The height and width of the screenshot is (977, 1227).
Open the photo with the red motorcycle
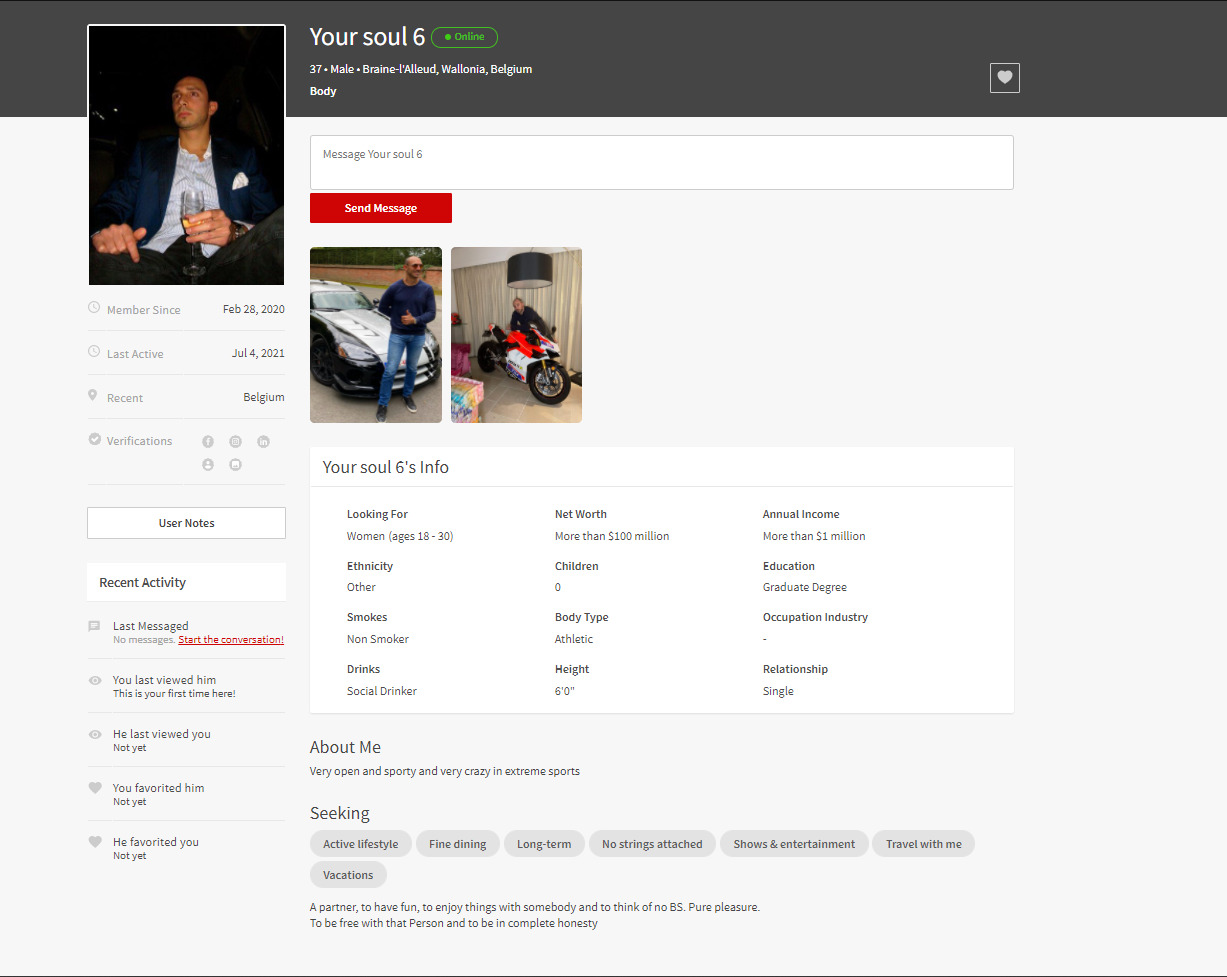(x=516, y=335)
